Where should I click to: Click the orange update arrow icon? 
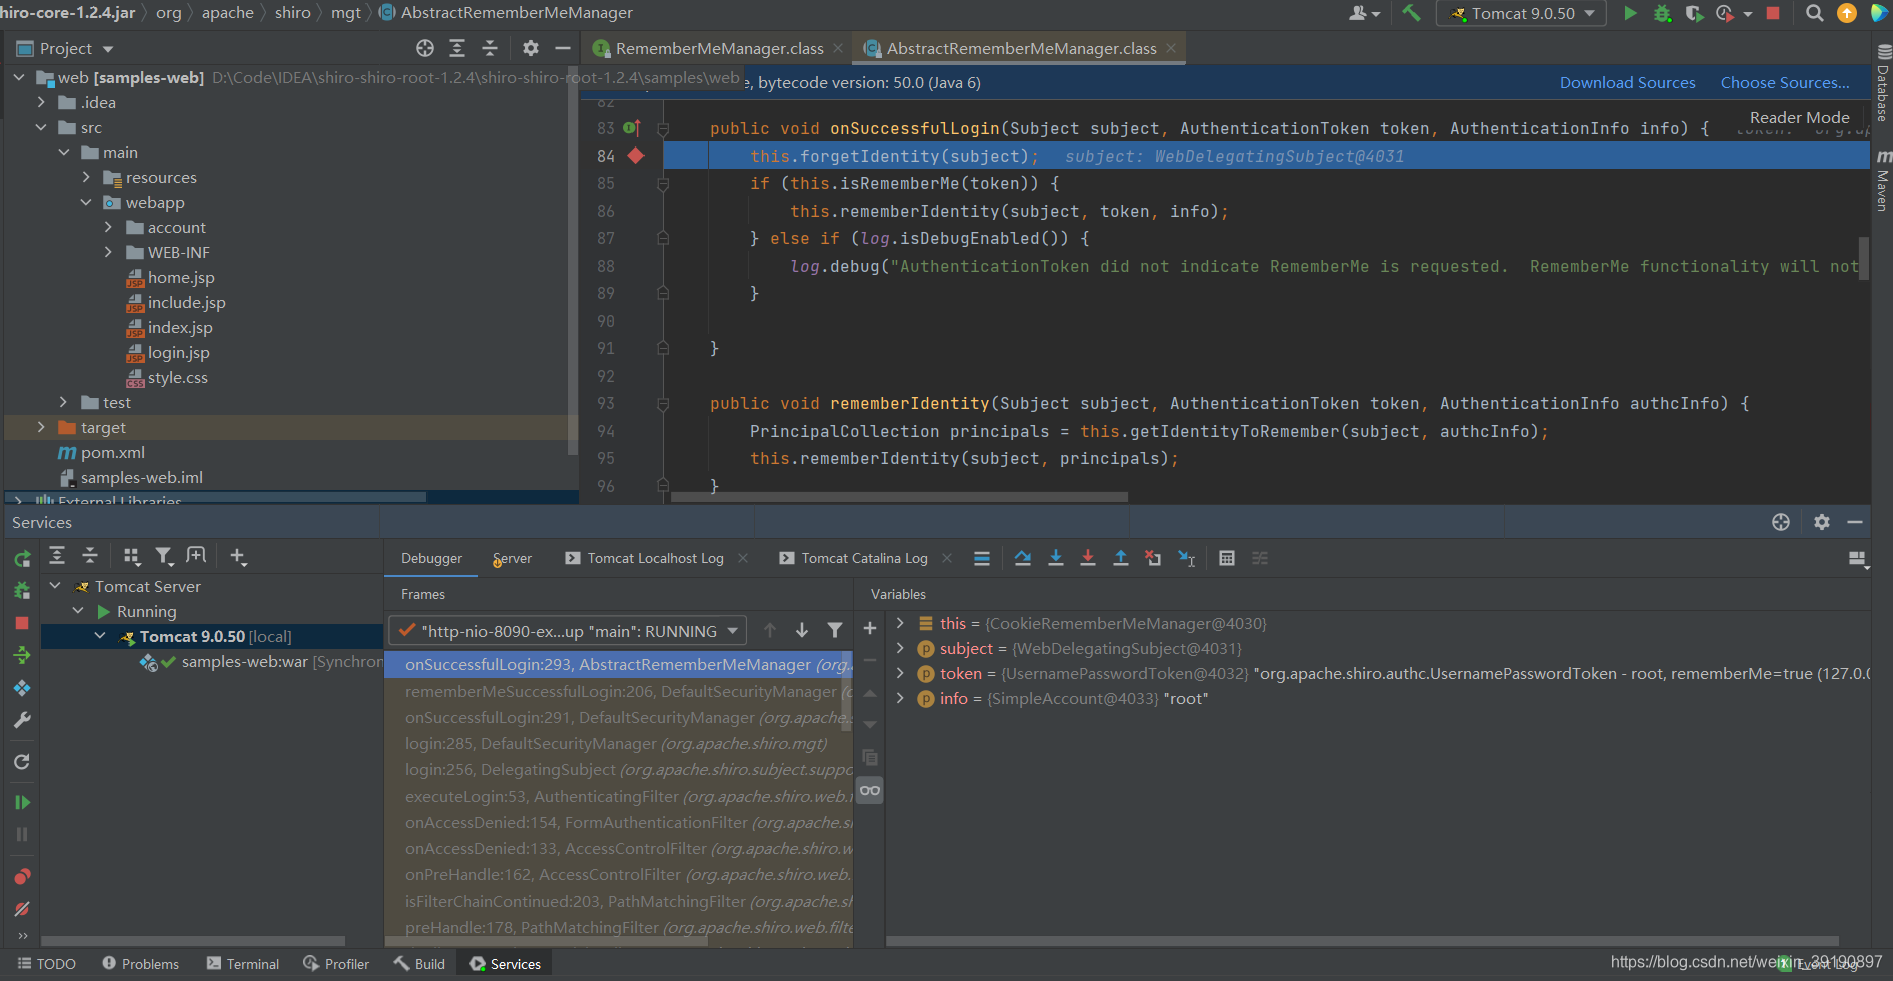(1847, 13)
